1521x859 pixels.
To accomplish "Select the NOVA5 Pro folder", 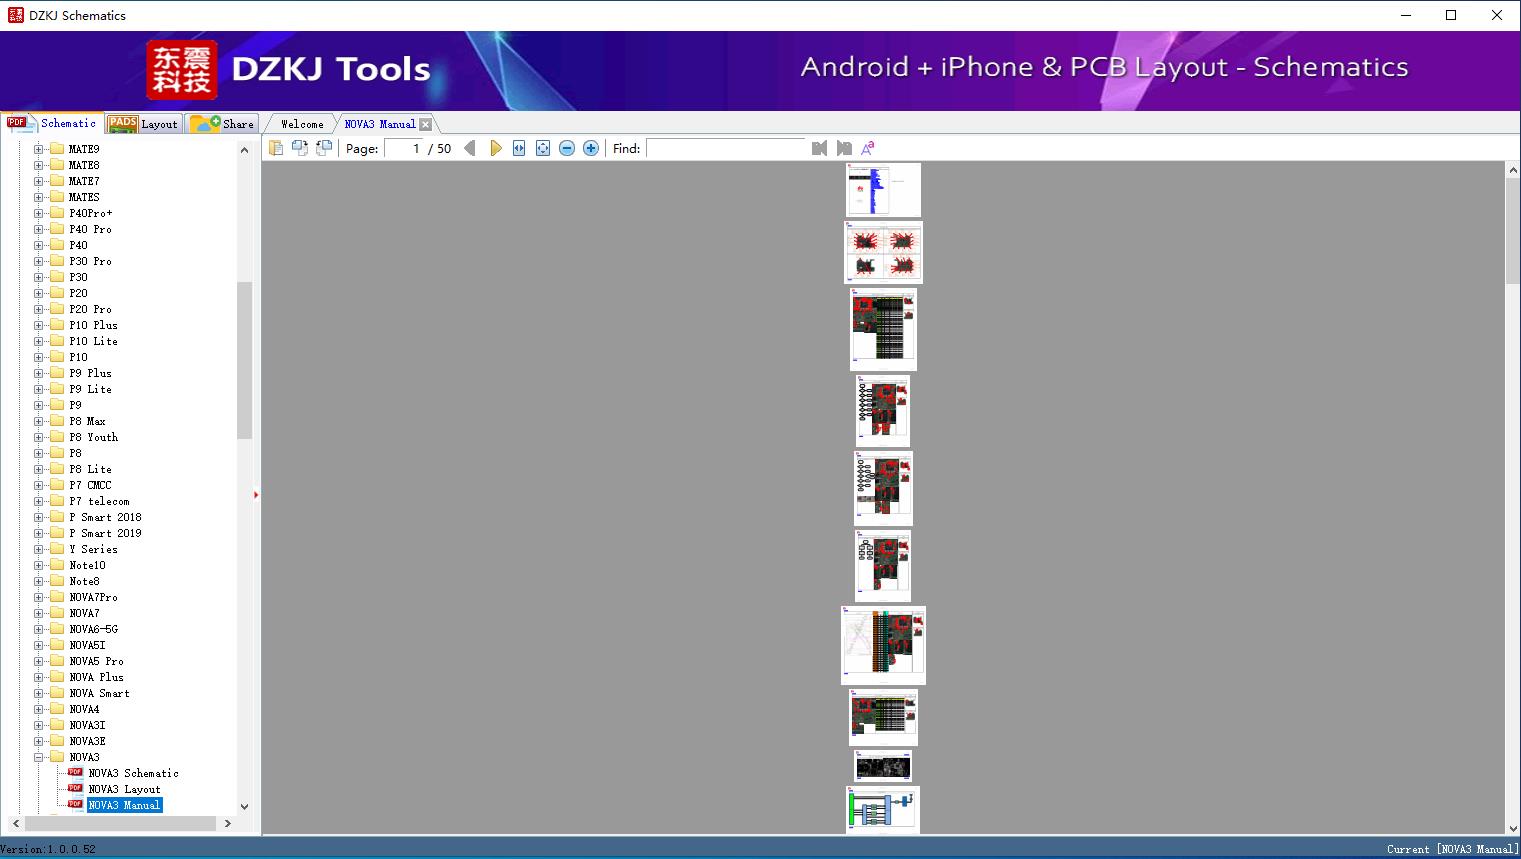I will pyautogui.click(x=96, y=661).
